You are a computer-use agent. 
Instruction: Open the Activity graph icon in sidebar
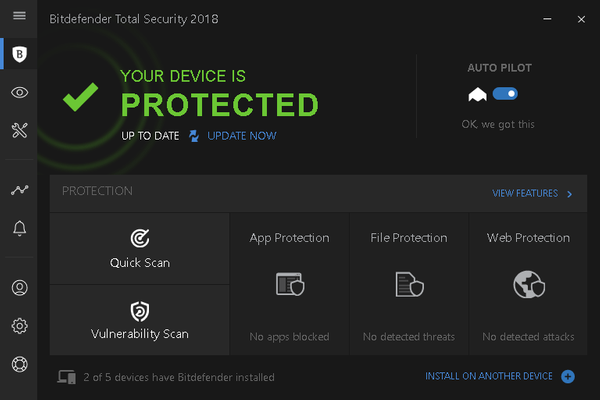[19, 189]
